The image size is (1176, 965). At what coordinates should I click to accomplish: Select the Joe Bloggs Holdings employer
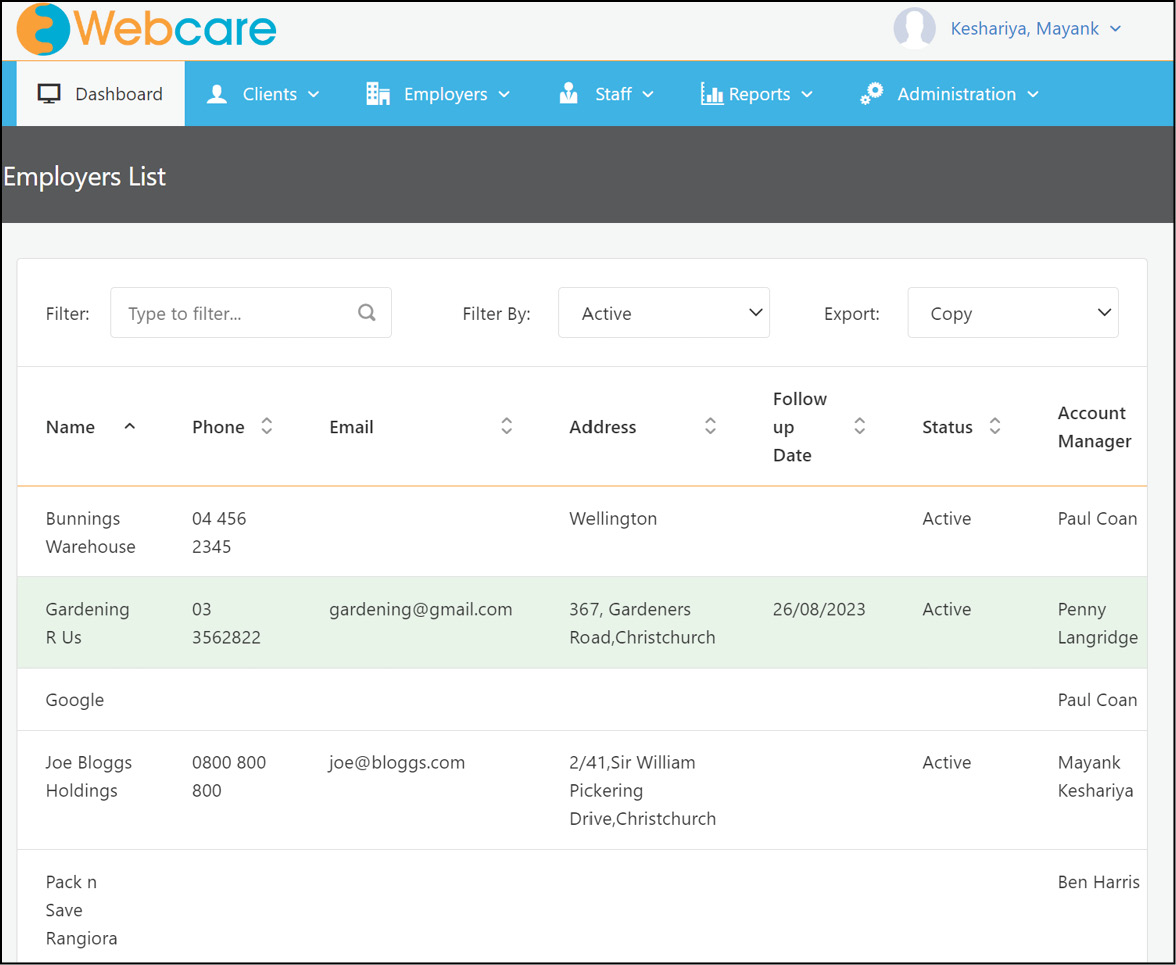(88, 776)
